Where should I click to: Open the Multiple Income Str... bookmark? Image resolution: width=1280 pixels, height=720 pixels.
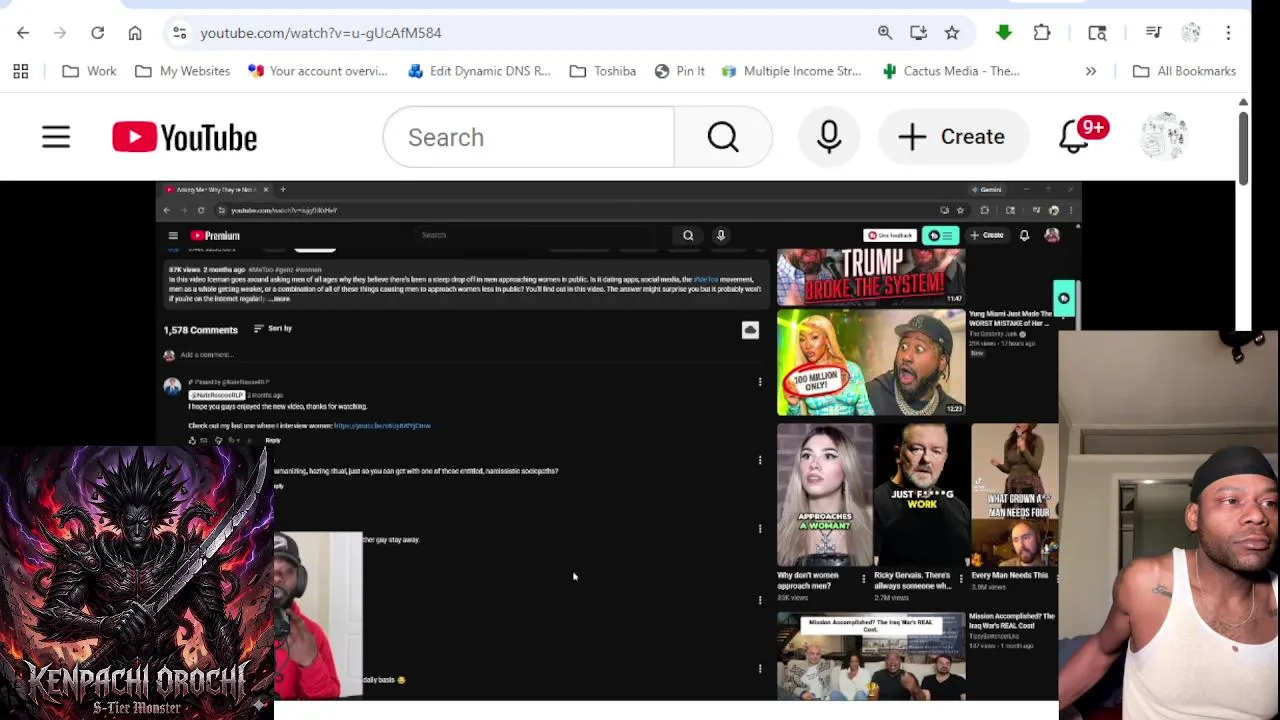click(791, 71)
